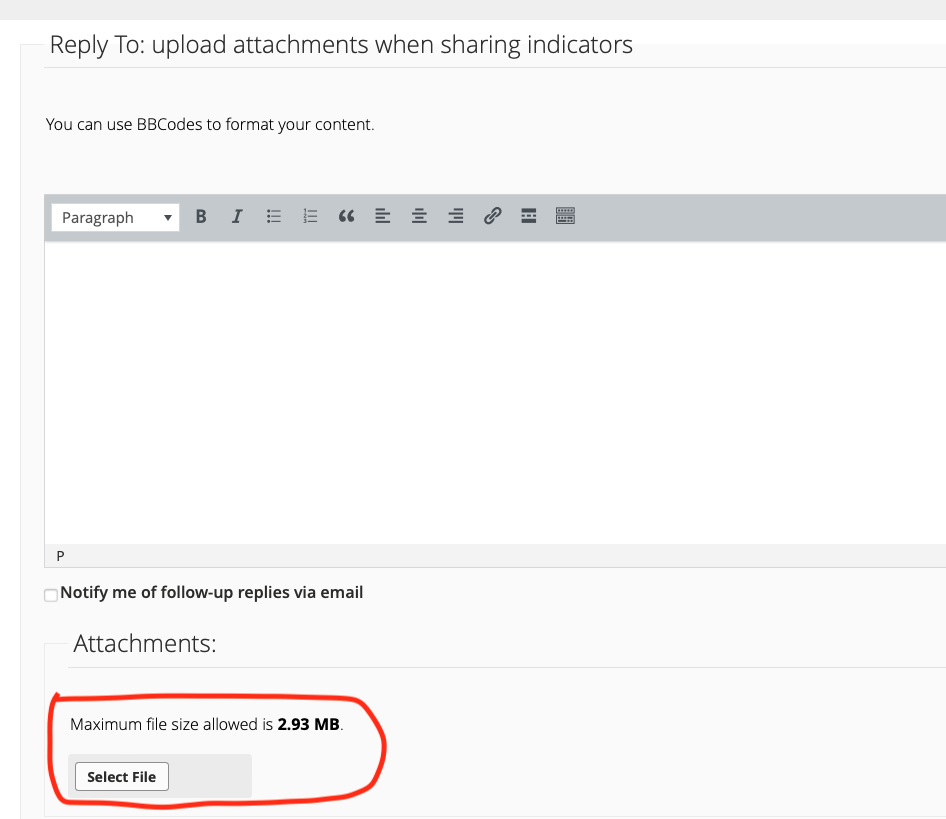
Task: Insert a Read More tag
Action: click(529, 216)
